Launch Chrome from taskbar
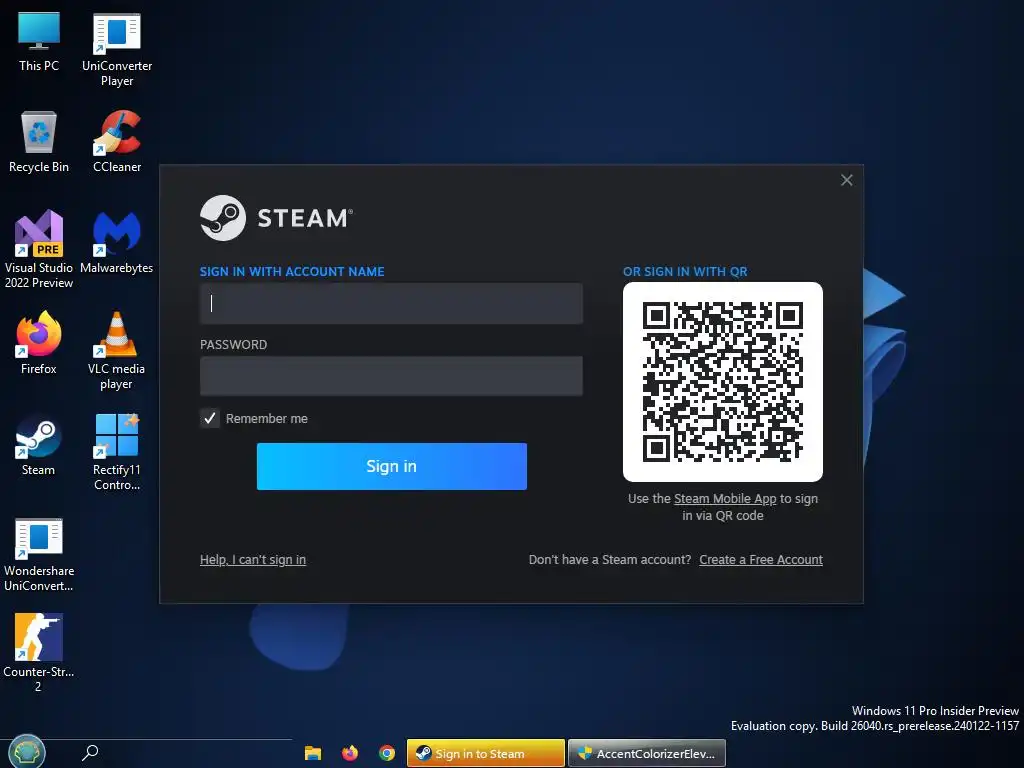The height and width of the screenshot is (768, 1024). click(x=387, y=753)
